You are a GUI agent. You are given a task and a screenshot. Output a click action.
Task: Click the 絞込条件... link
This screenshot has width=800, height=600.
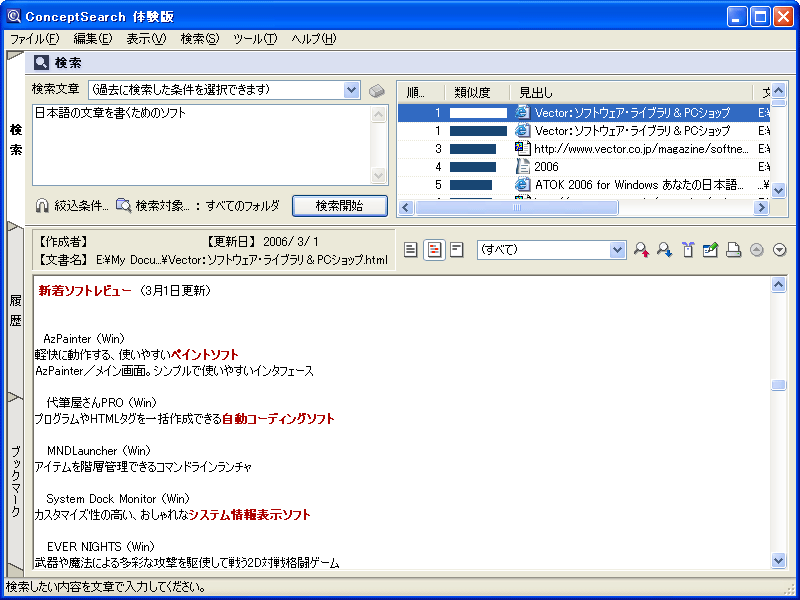point(81,206)
